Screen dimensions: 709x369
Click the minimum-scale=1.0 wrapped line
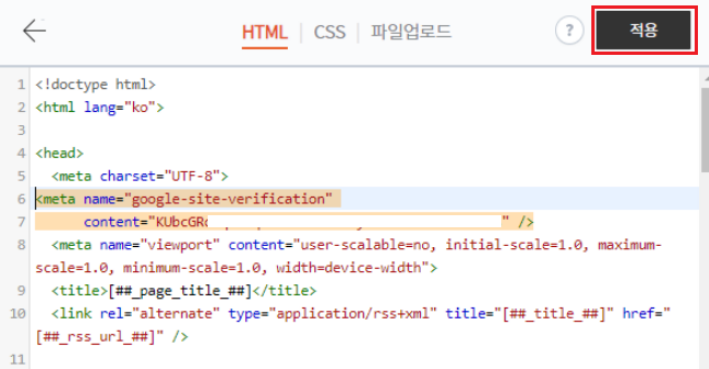236,268
